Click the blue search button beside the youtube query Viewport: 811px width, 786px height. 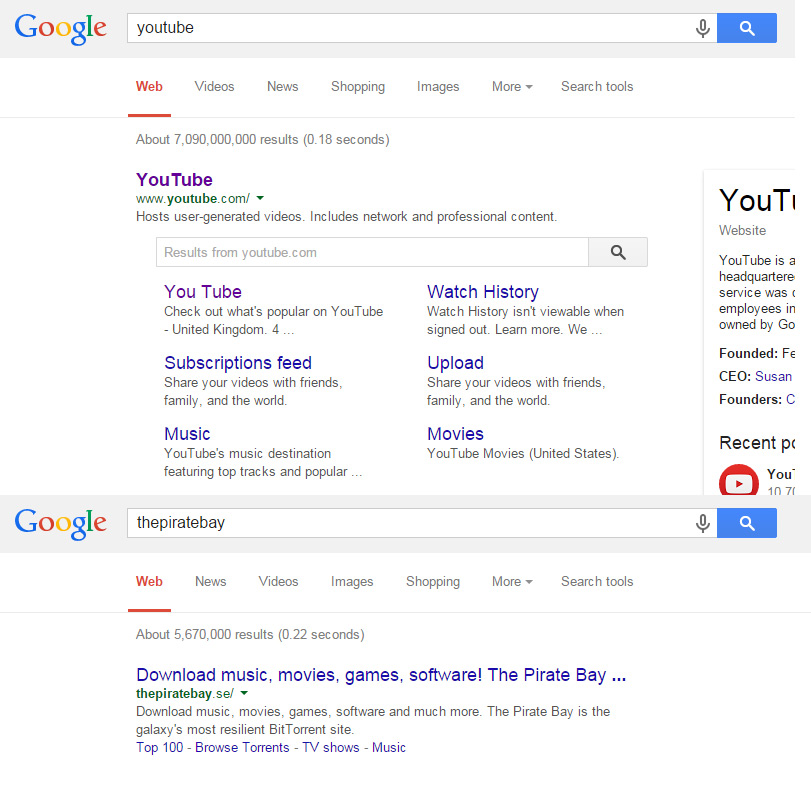click(x=747, y=28)
